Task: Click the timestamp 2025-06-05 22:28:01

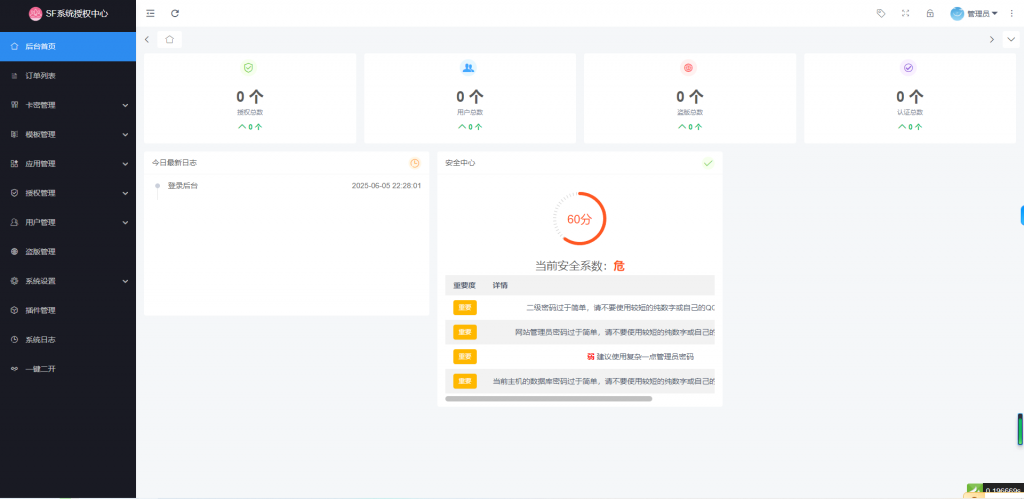Action: (386, 185)
